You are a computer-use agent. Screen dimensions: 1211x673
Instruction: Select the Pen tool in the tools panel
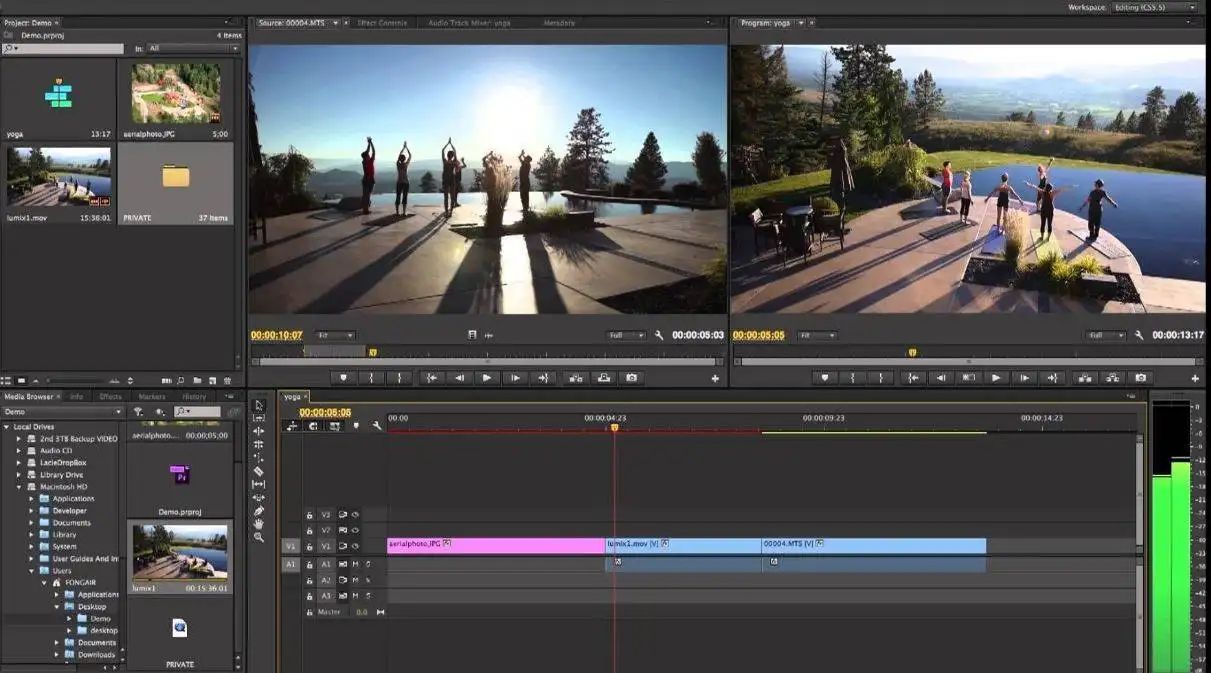point(259,510)
